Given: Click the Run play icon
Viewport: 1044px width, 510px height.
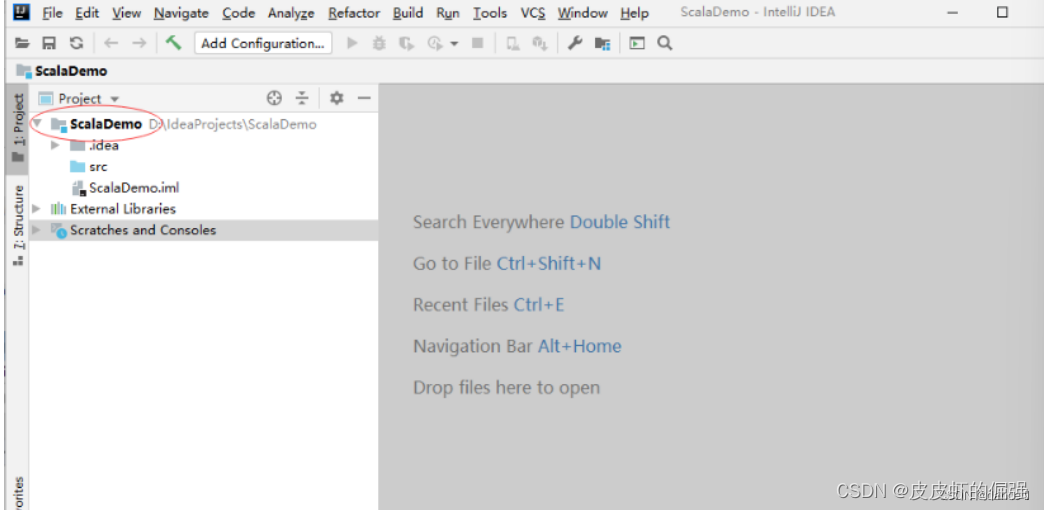Looking at the screenshot, I should pyautogui.click(x=353, y=43).
